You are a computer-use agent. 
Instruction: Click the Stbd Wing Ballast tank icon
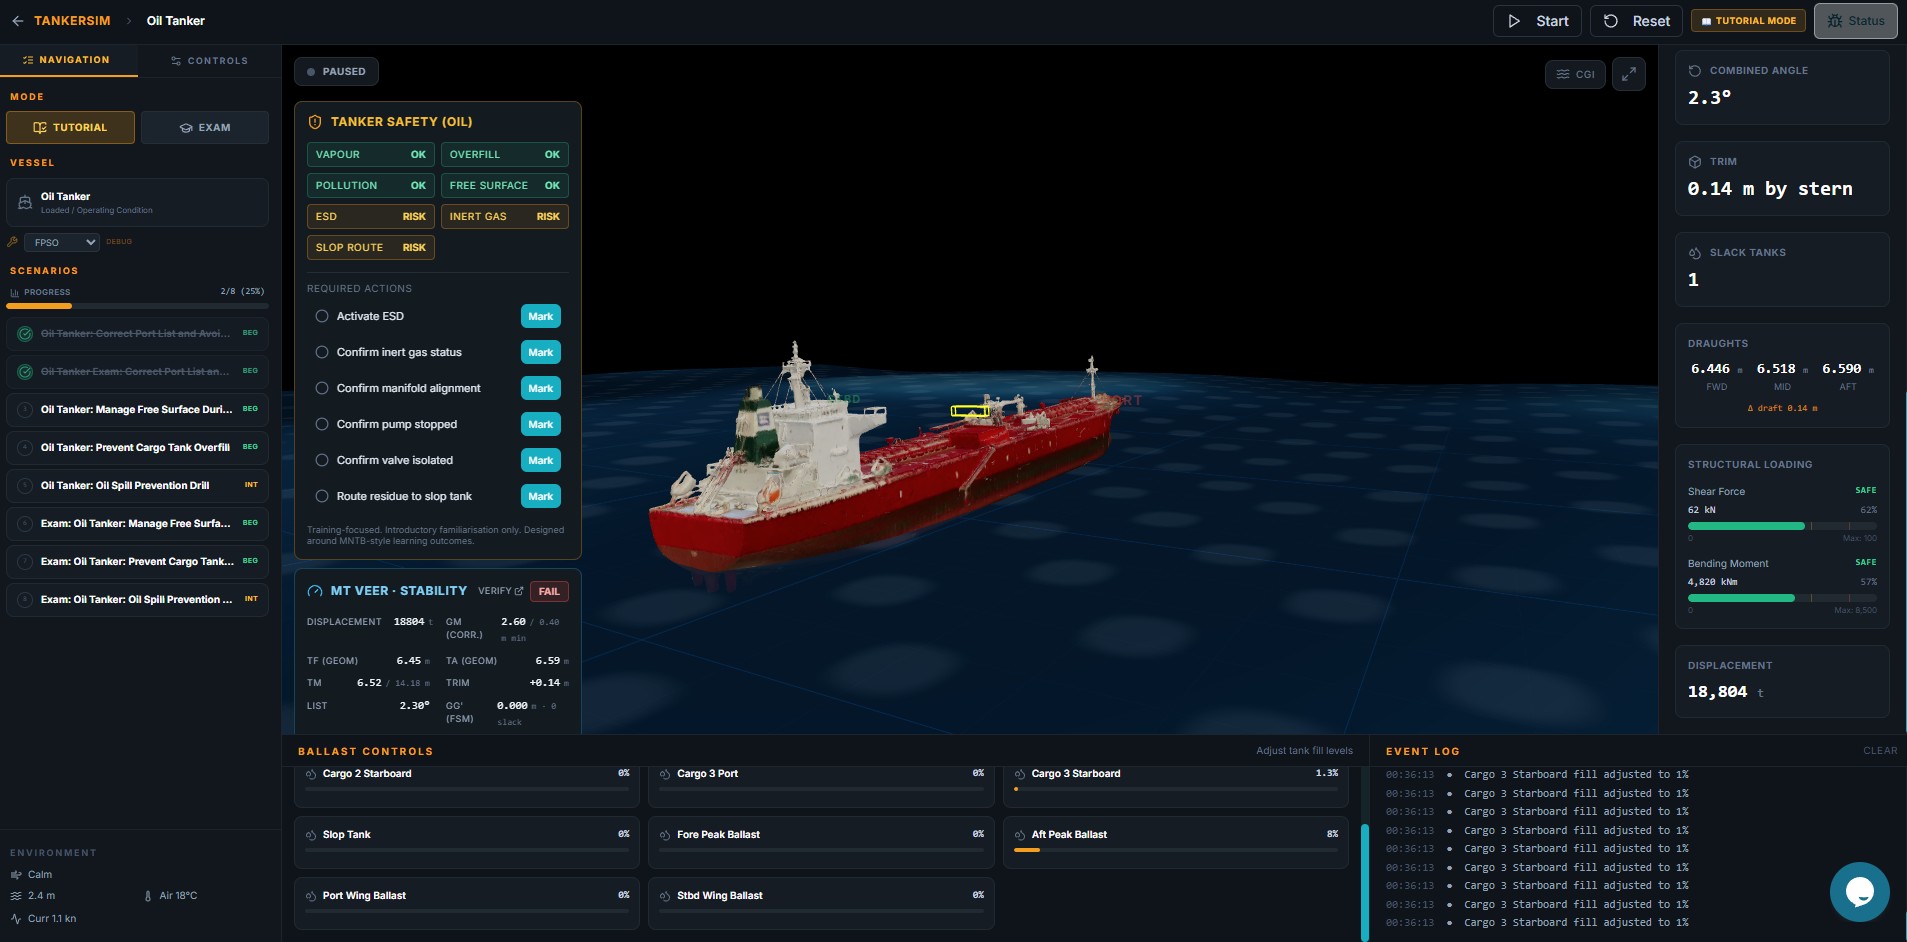pyautogui.click(x=665, y=896)
